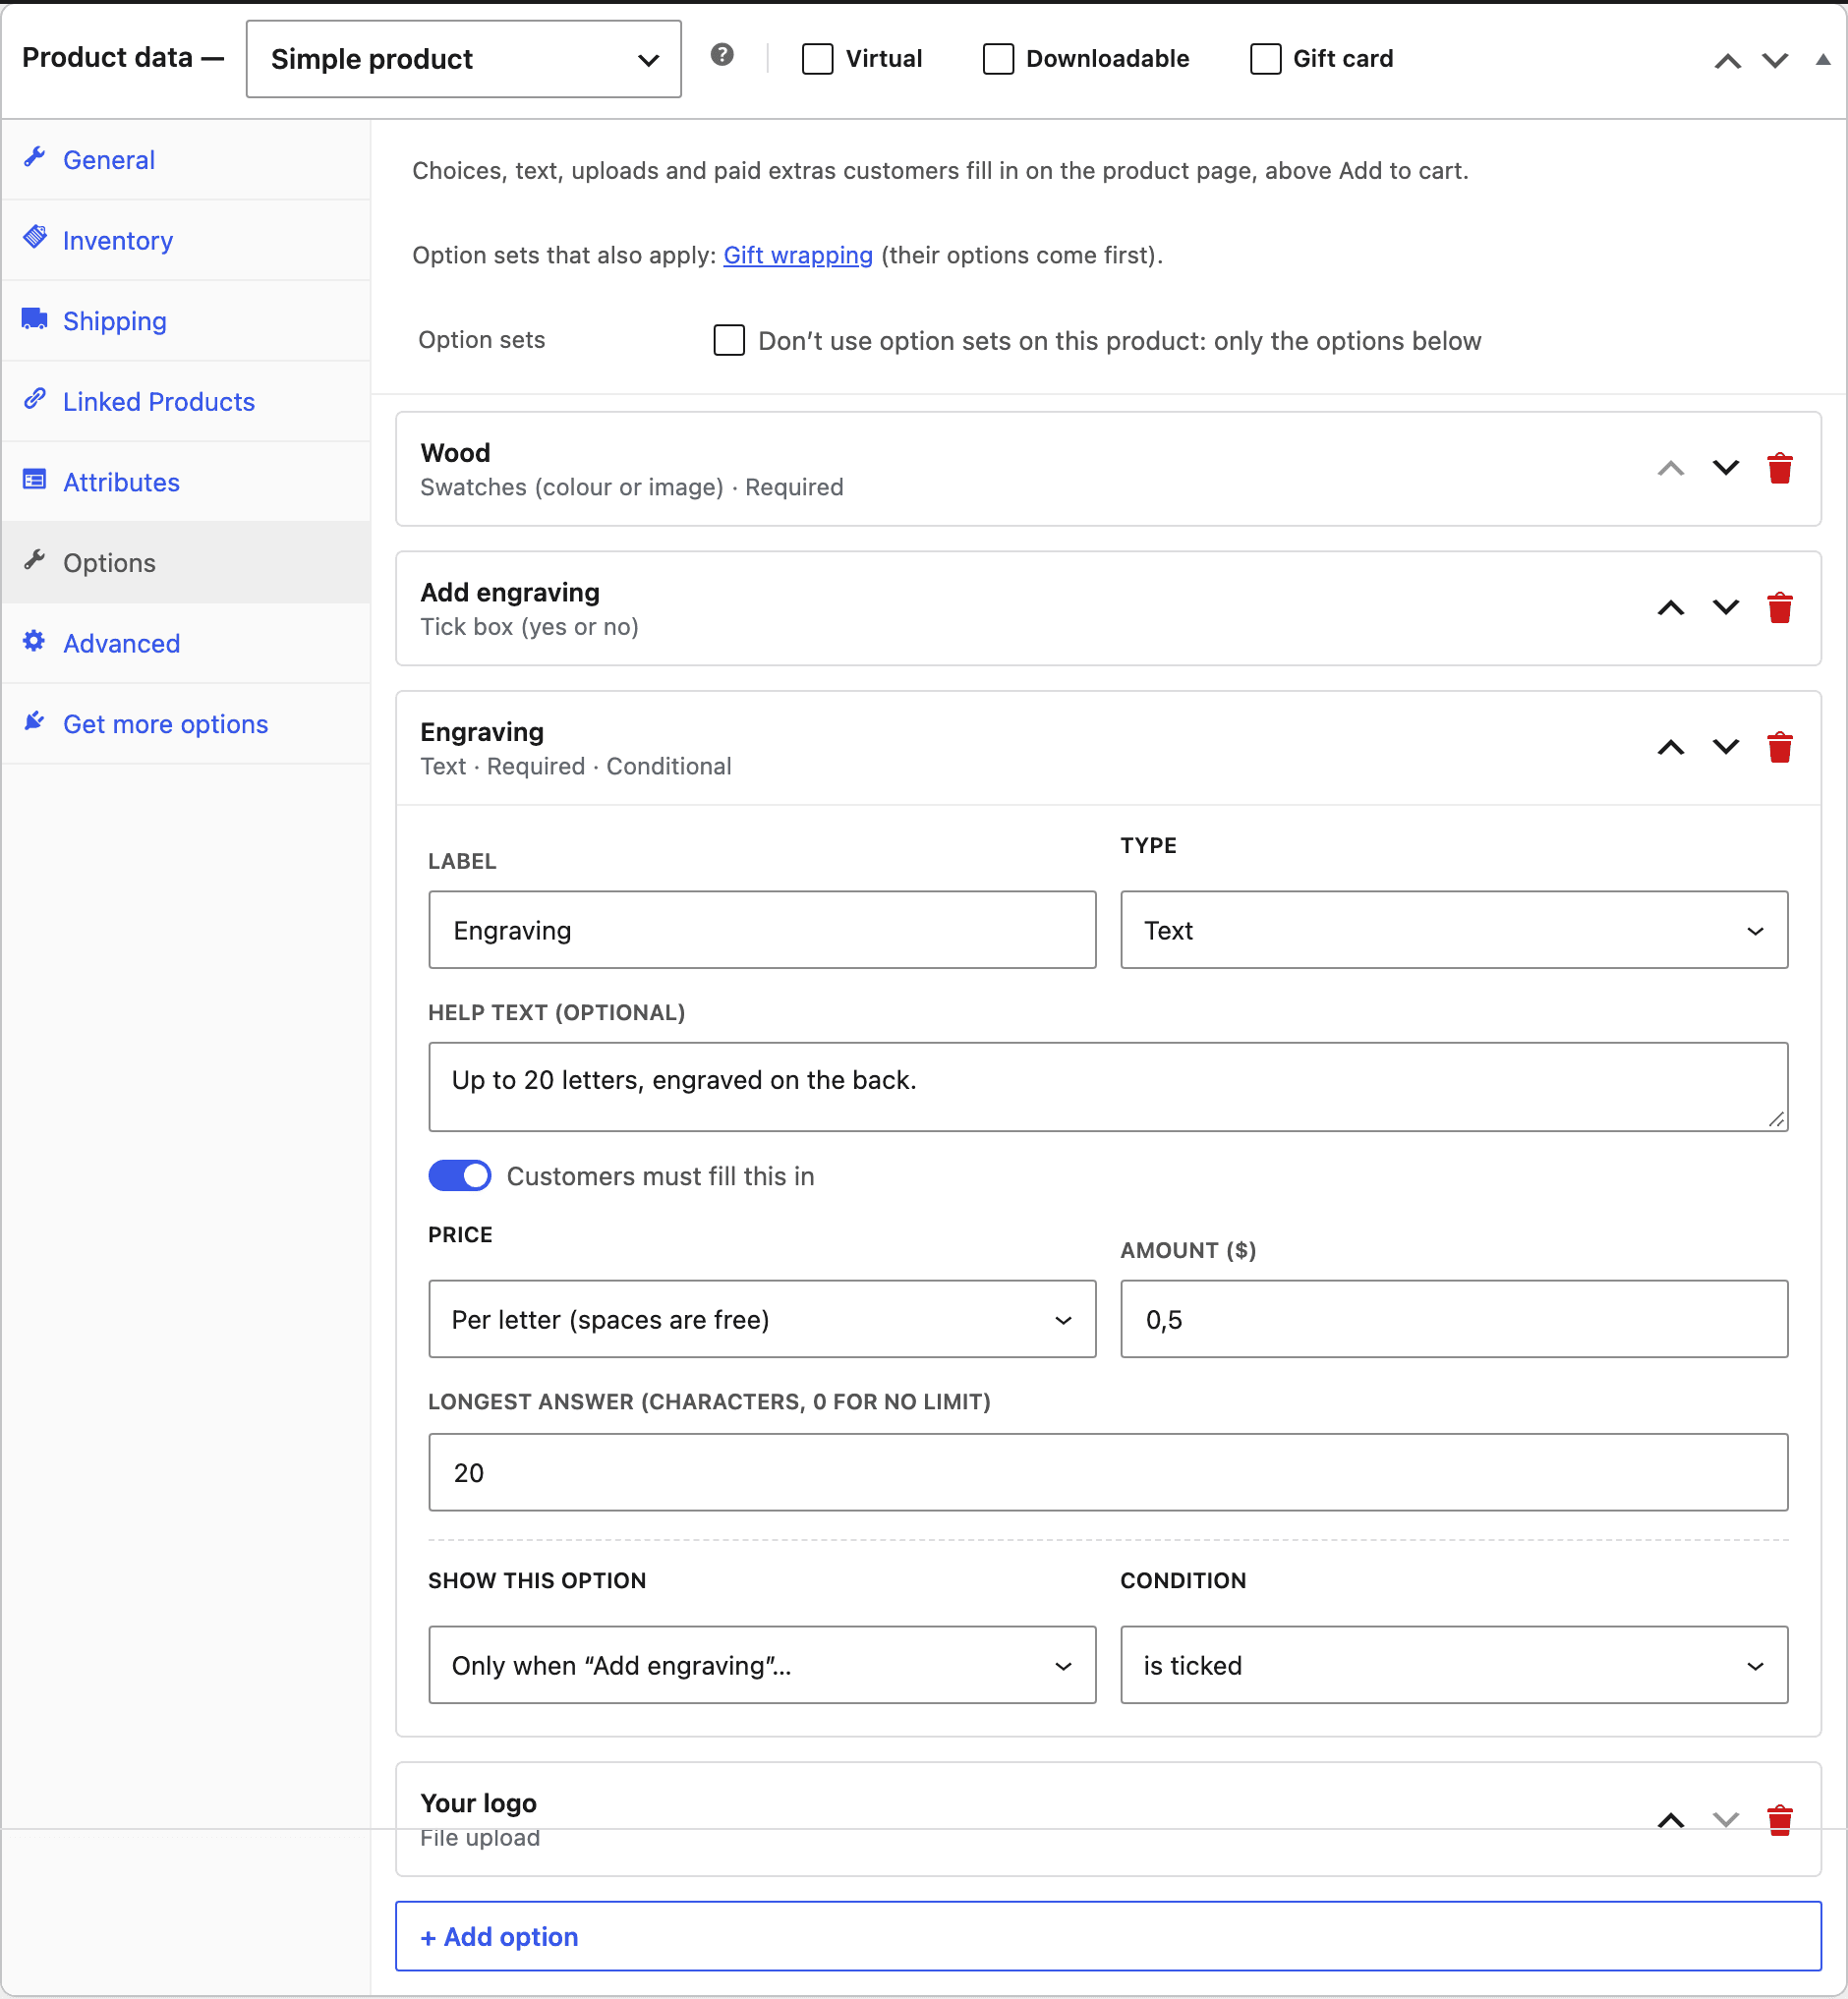
Task: Move Your logo option up
Action: point(1670,1819)
